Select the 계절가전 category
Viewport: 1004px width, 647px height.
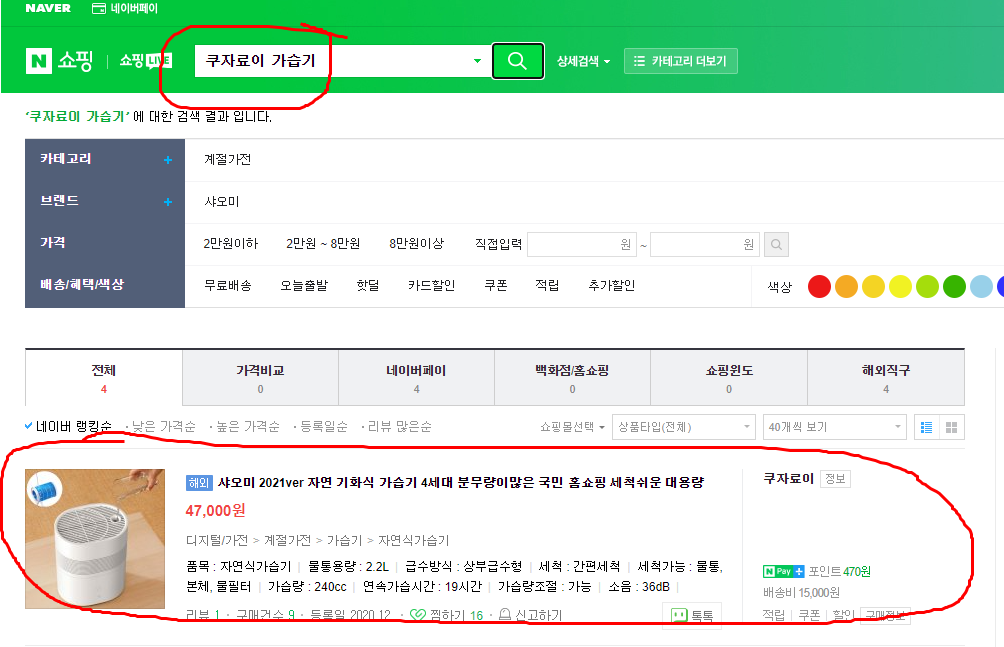227,160
